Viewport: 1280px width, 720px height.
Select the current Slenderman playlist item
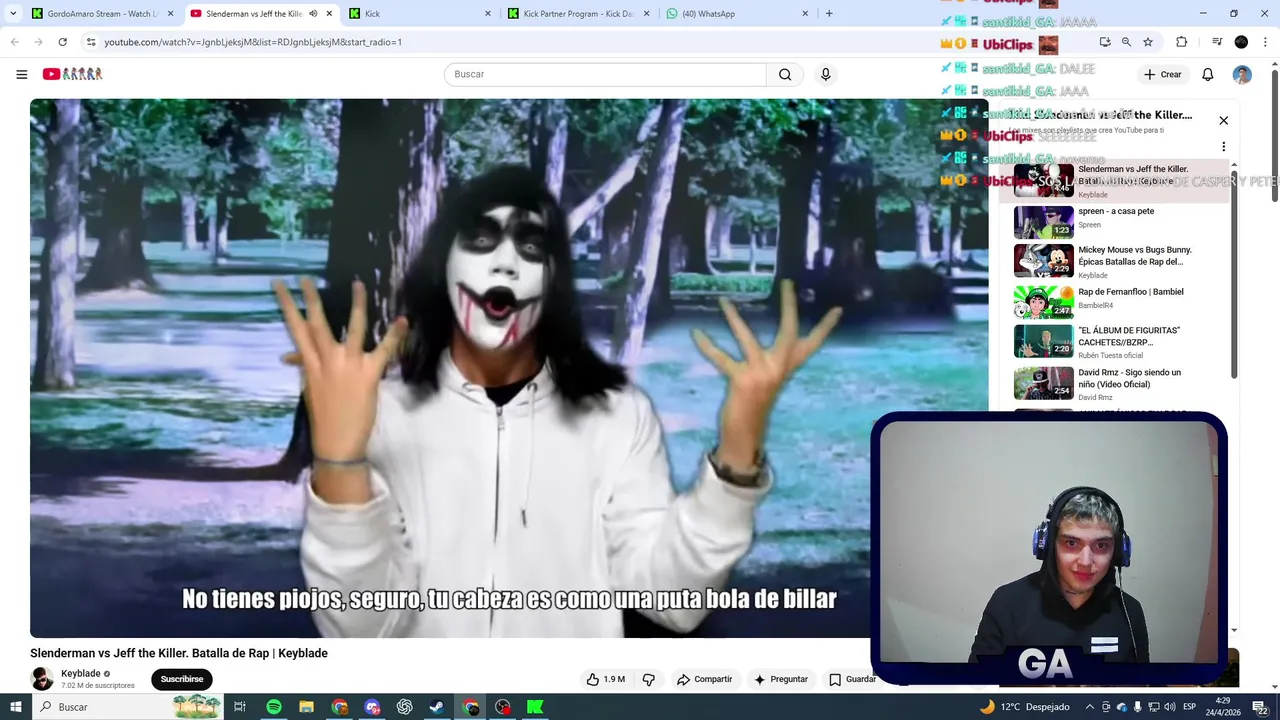pos(1116,181)
